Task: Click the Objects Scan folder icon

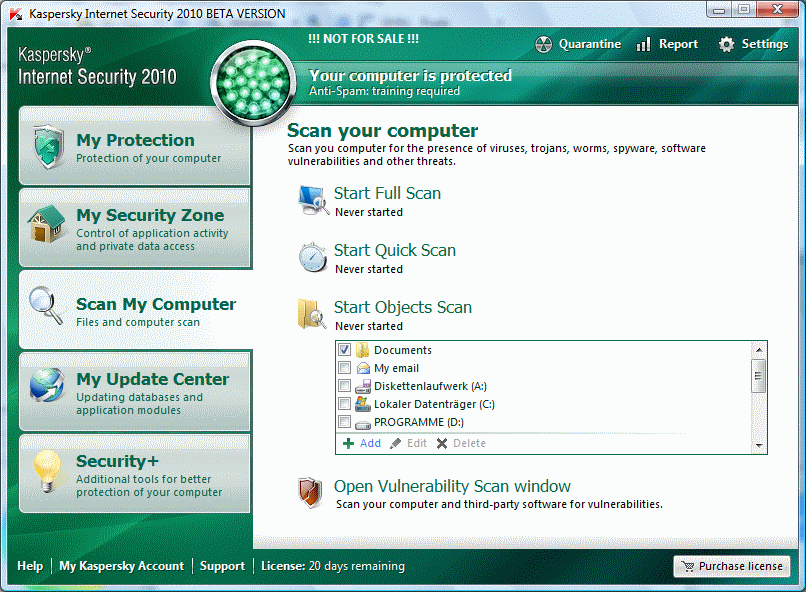Action: click(x=312, y=314)
